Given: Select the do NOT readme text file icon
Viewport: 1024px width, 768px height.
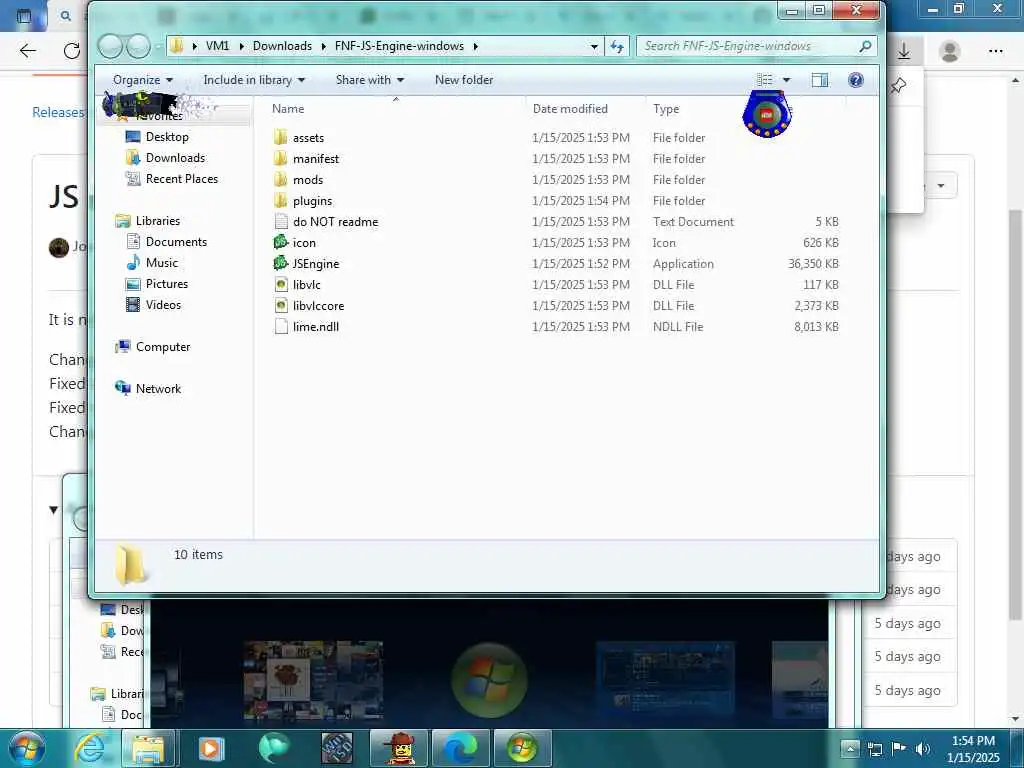Looking at the screenshot, I should pos(281,221).
